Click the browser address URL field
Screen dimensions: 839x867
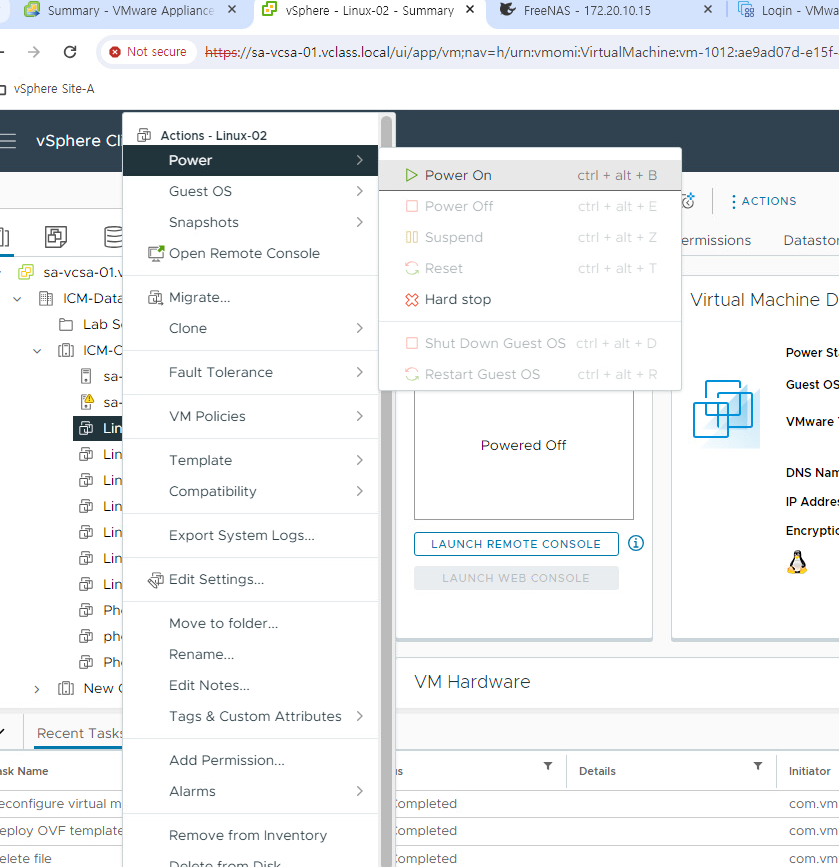522,52
